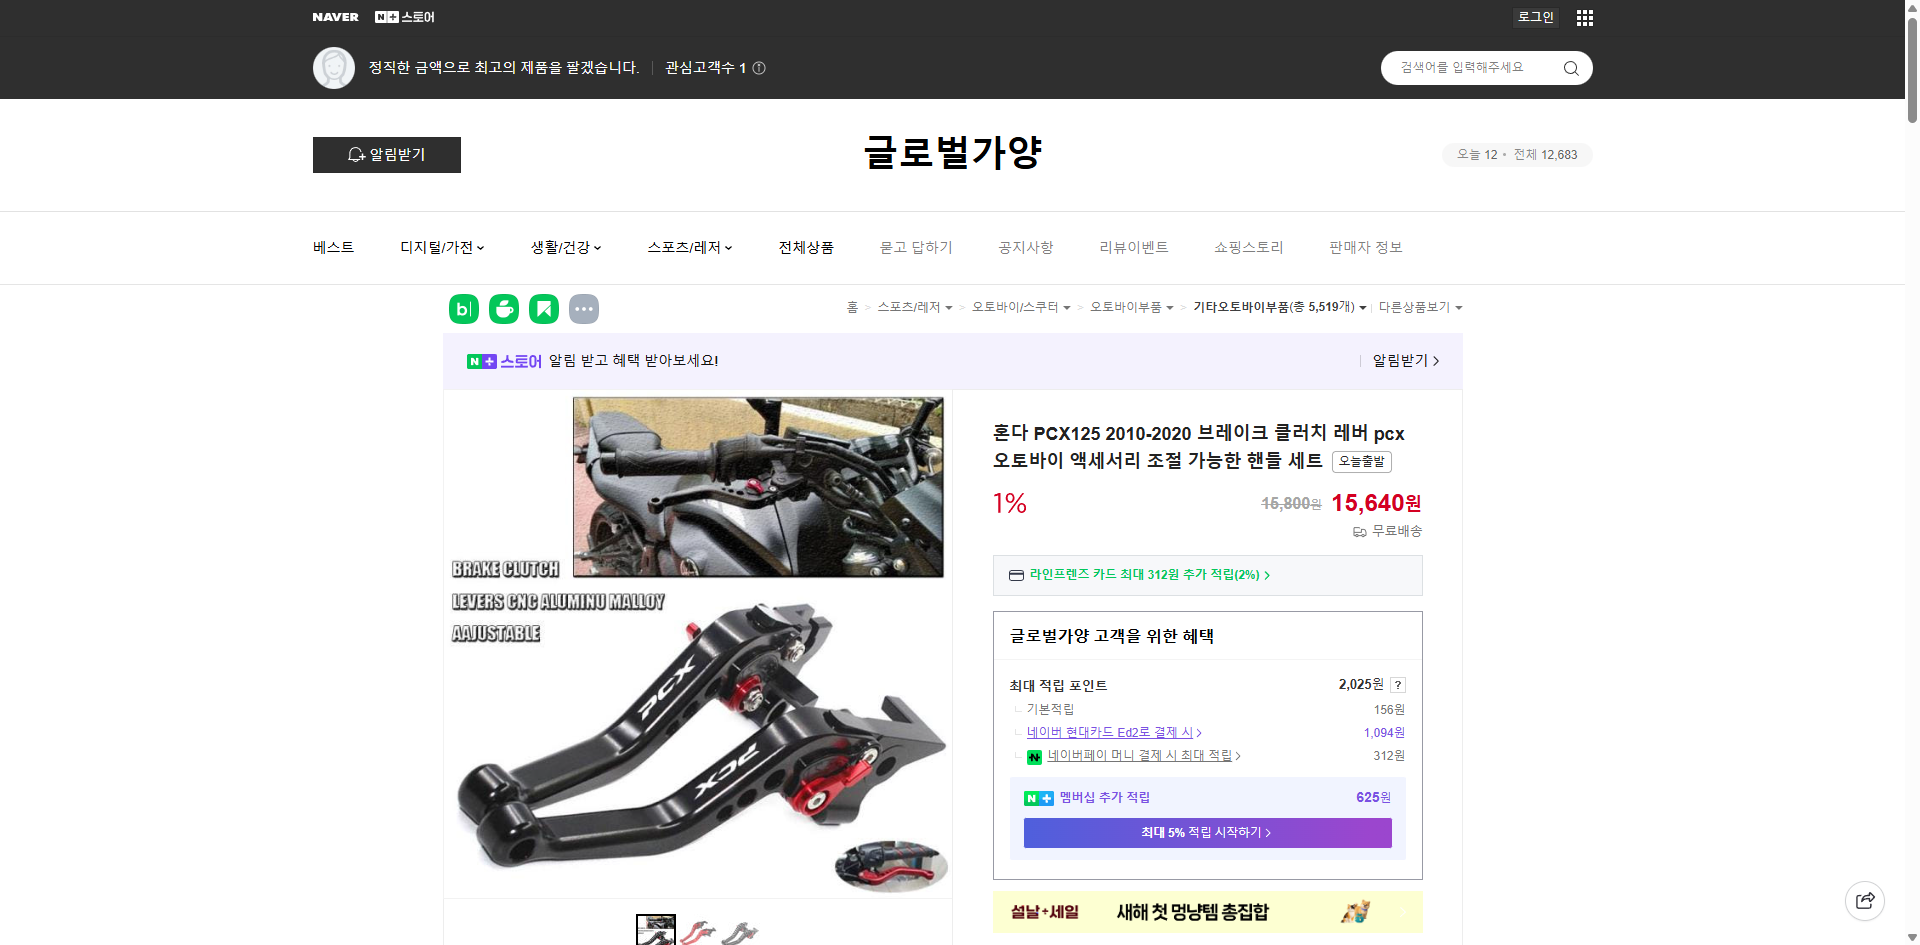The height and width of the screenshot is (945, 1920).
Task: Open the 기타오토바이부품 breadcrumb dropdown
Action: pos(1366,307)
